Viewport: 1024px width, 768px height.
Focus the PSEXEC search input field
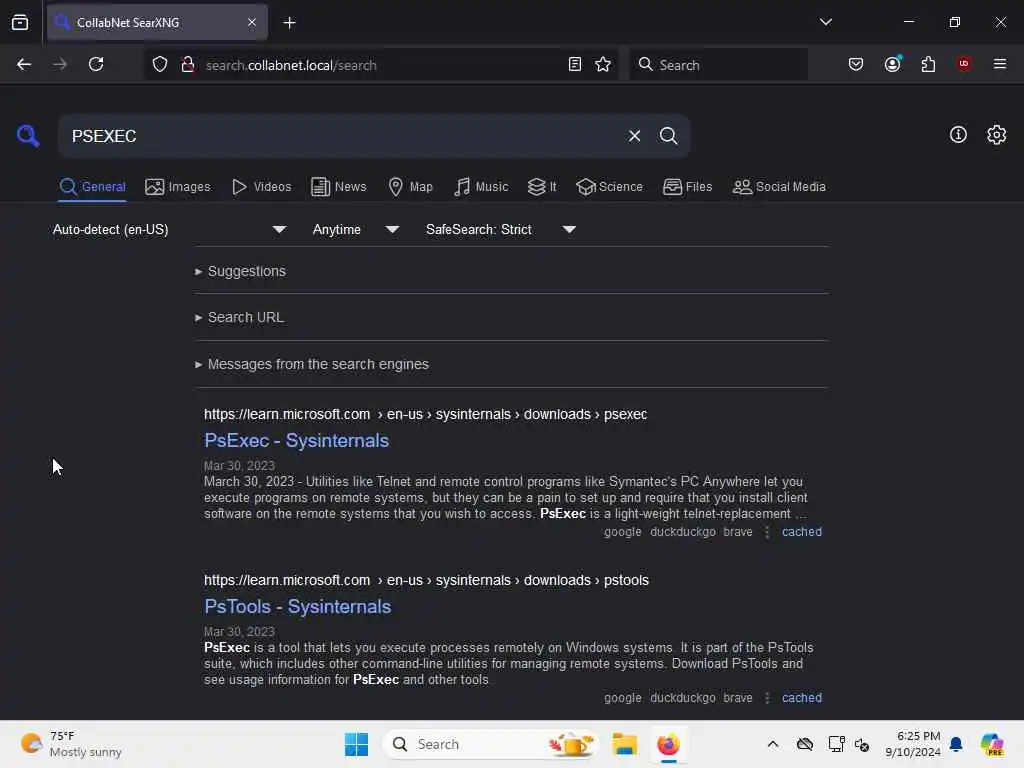pyautogui.click(x=340, y=136)
